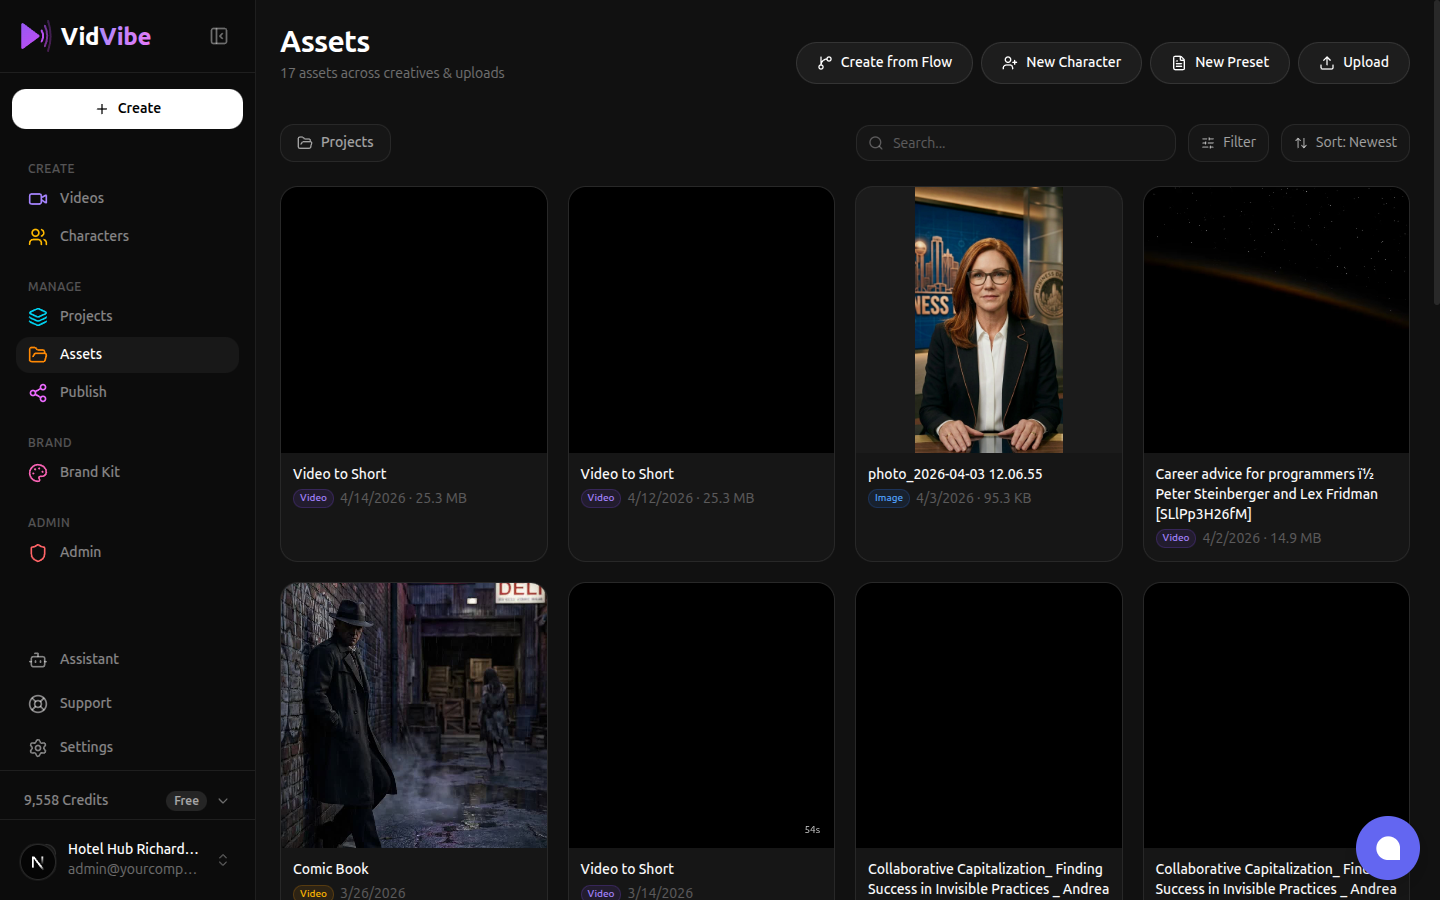The height and width of the screenshot is (900, 1440).
Task: Open the Admin section
Action: [127, 553]
